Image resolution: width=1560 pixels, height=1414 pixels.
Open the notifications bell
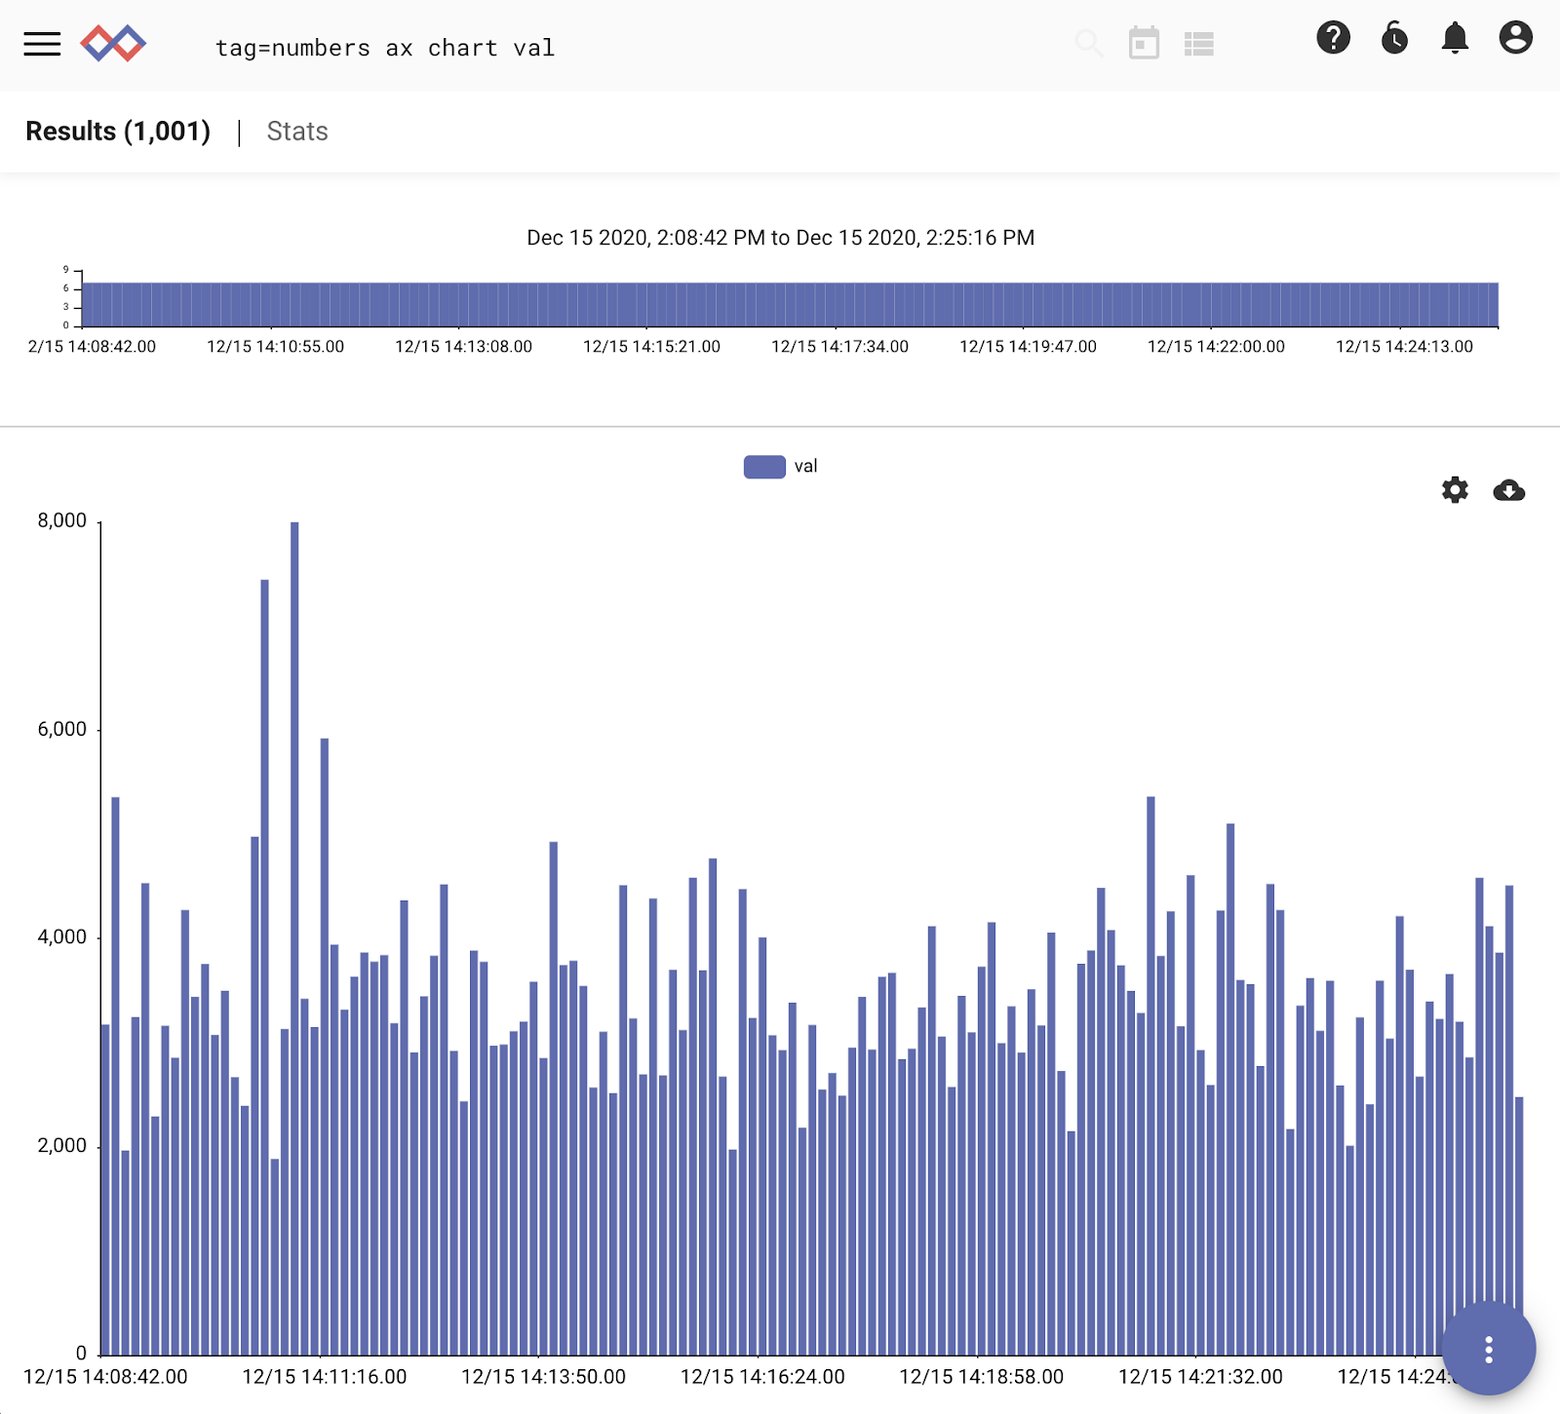[1455, 40]
